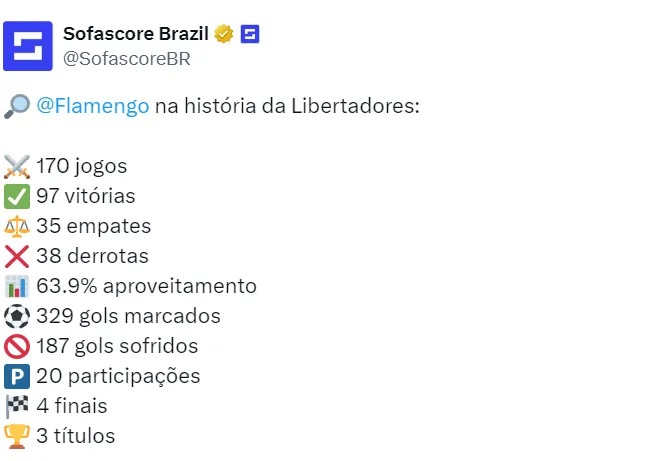Image resolution: width=652 pixels, height=461 pixels.
Task: Click the '3 títulos' text line
Action: coord(76,436)
